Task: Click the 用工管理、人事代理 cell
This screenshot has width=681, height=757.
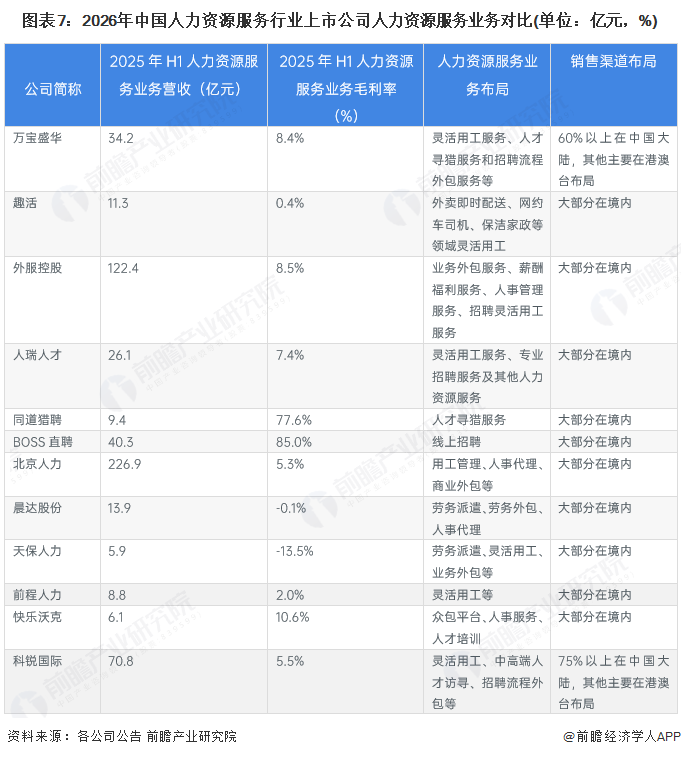Action: coord(487,475)
